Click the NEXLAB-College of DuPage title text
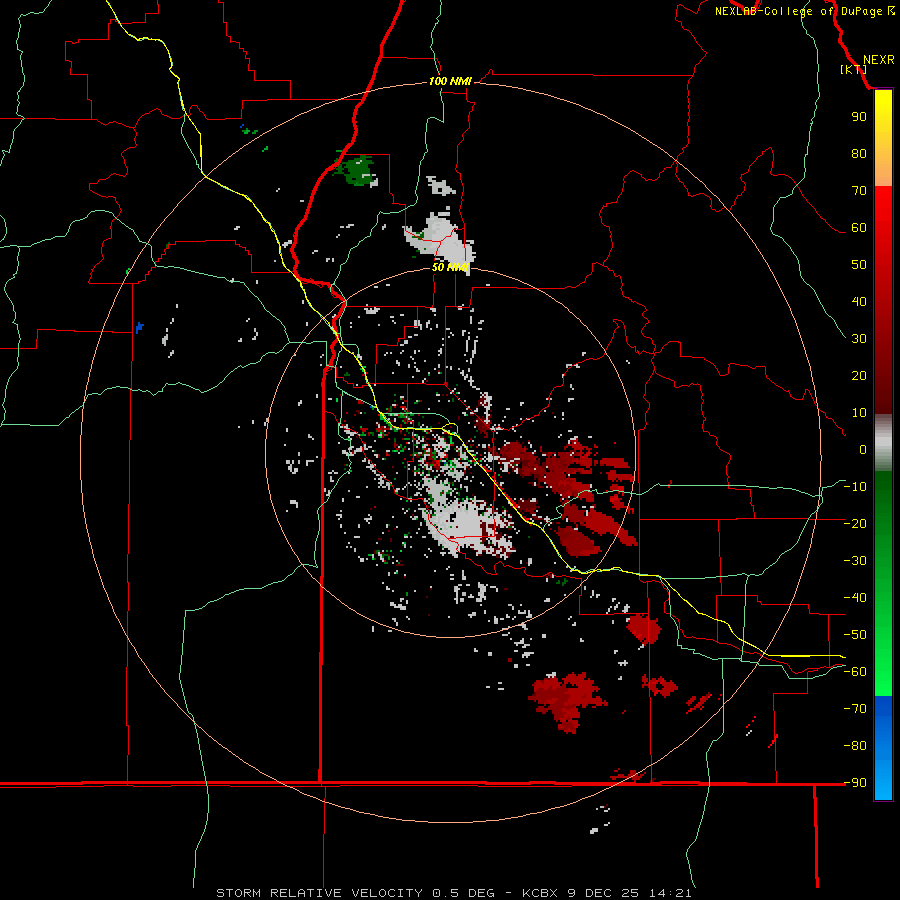 (x=804, y=11)
